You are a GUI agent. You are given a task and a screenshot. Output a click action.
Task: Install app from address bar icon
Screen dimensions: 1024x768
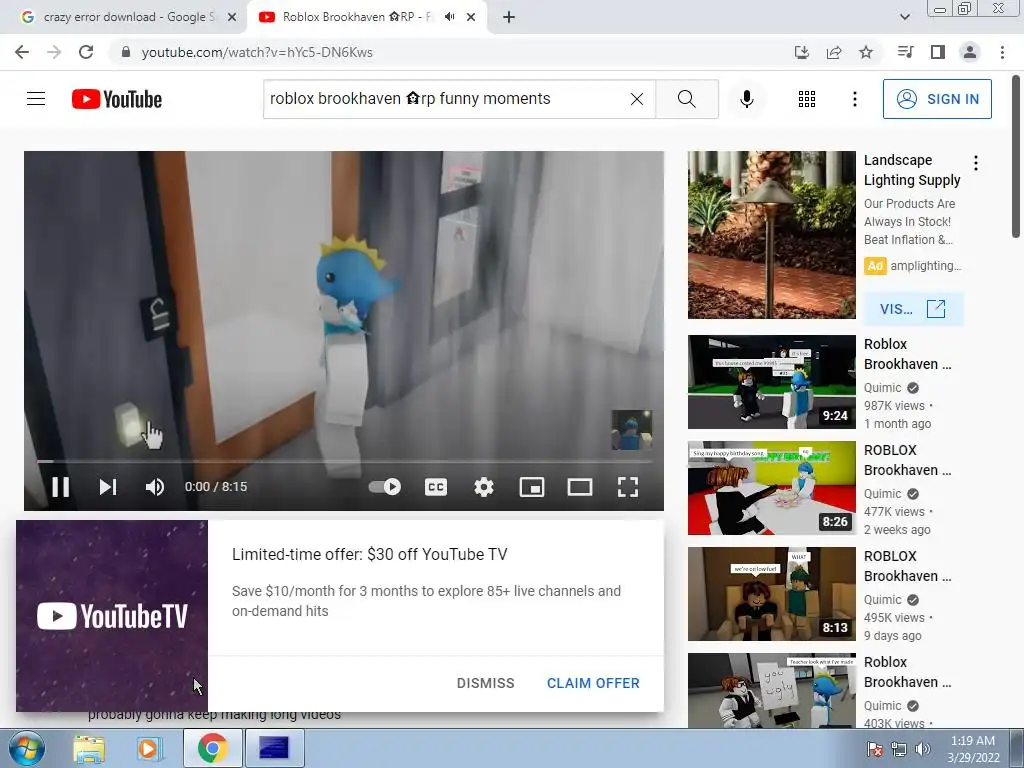coord(801,52)
